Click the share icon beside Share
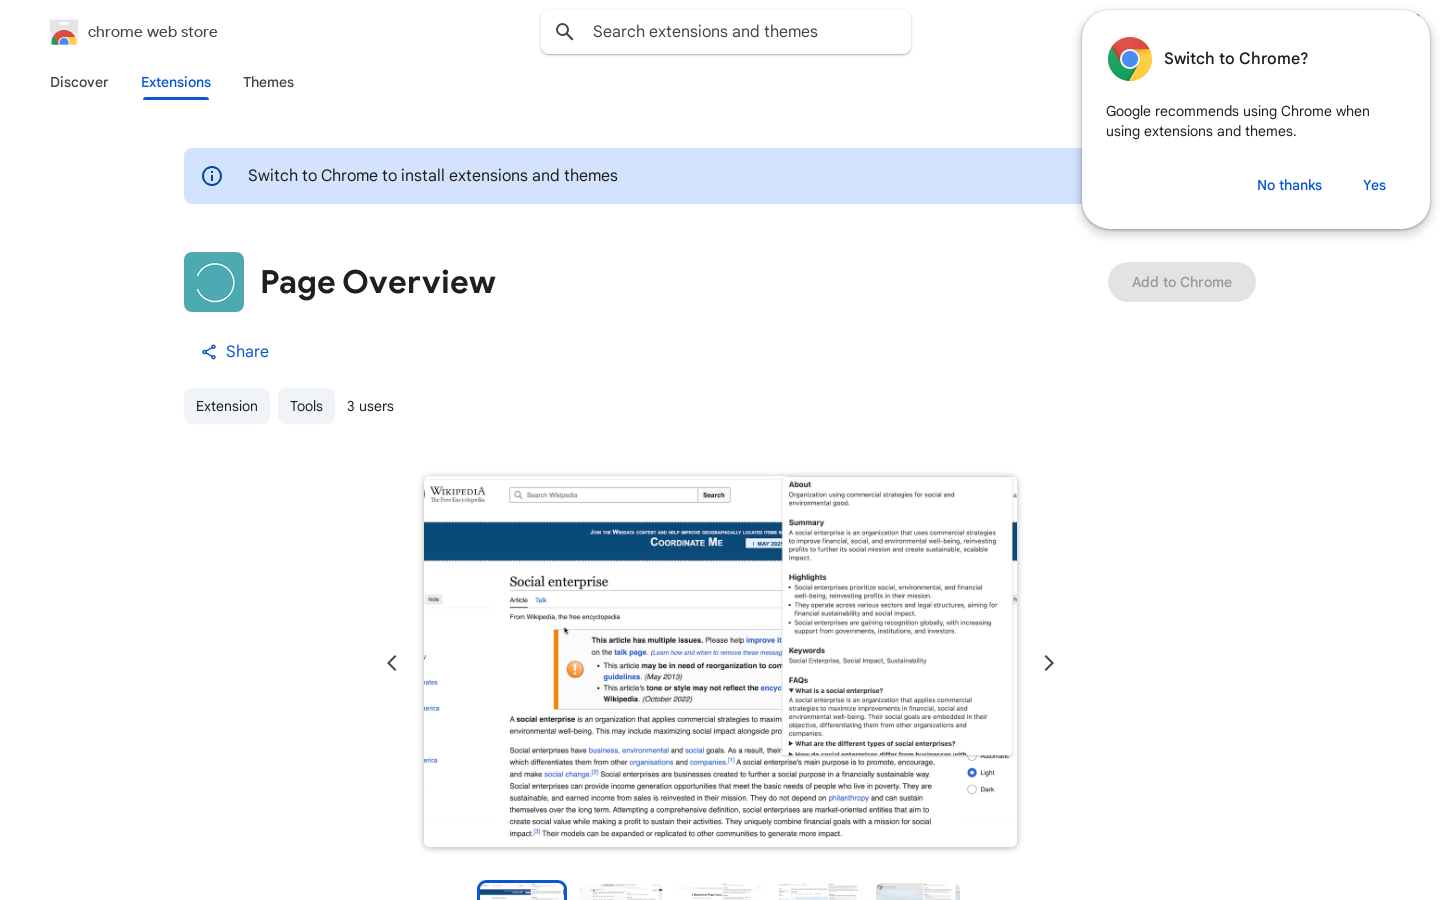 point(209,352)
